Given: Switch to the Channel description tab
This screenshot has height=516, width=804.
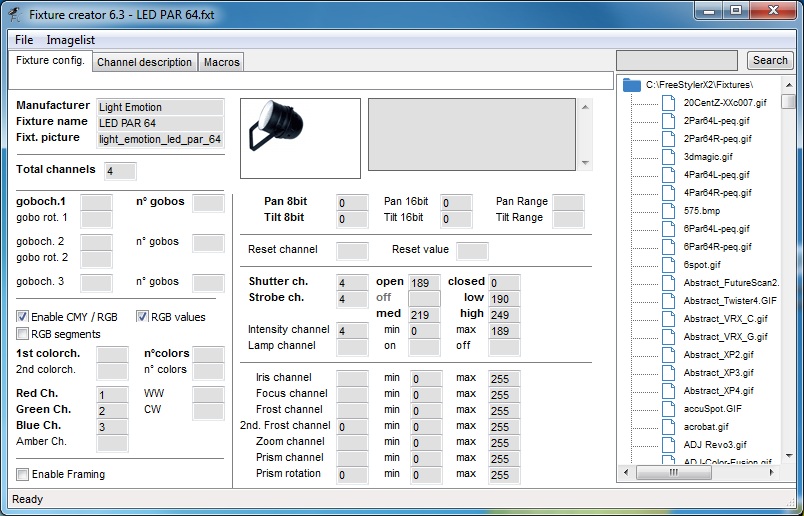Looking at the screenshot, I should click(144, 62).
